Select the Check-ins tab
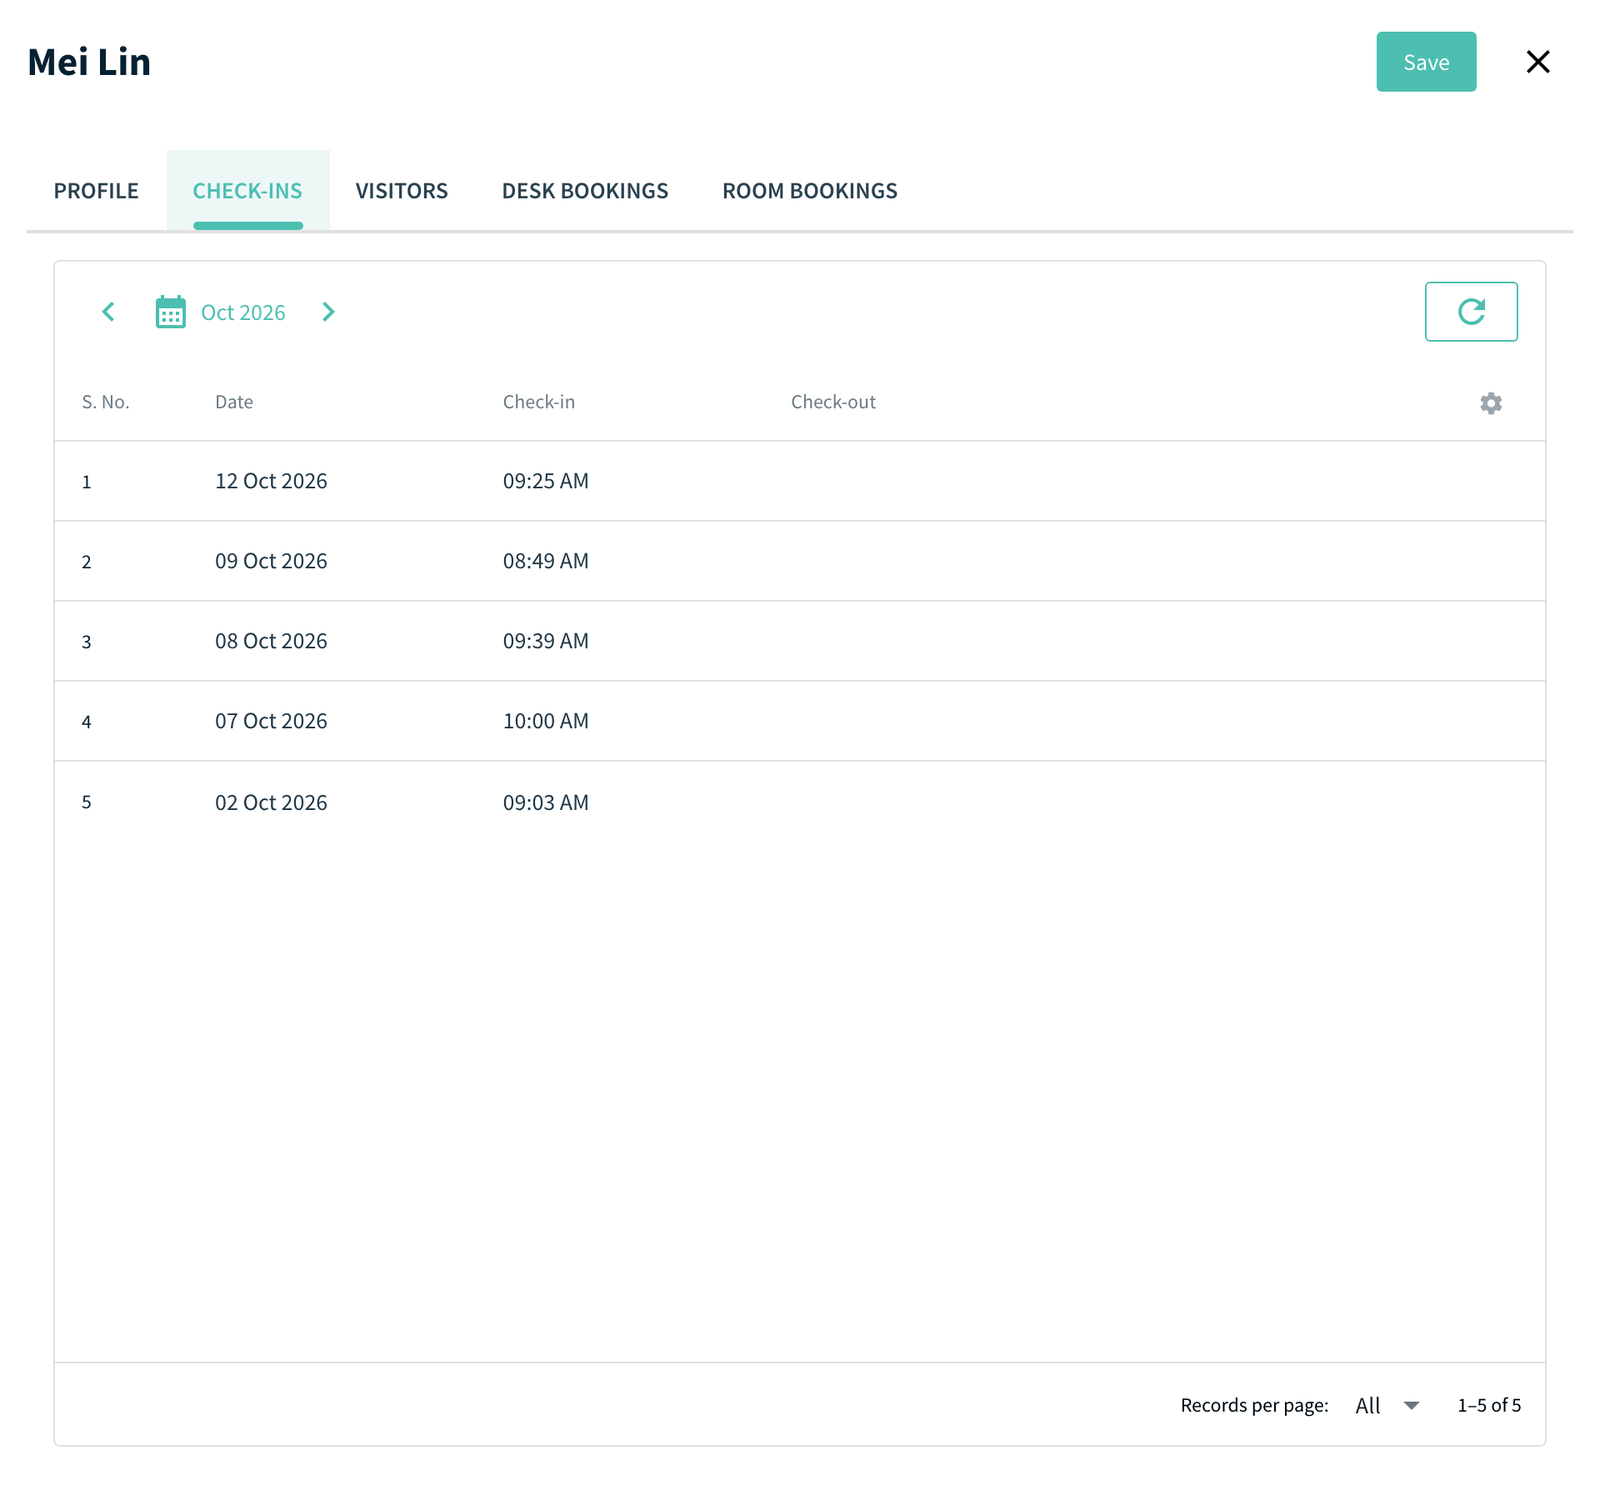This screenshot has width=1600, height=1500. (248, 191)
